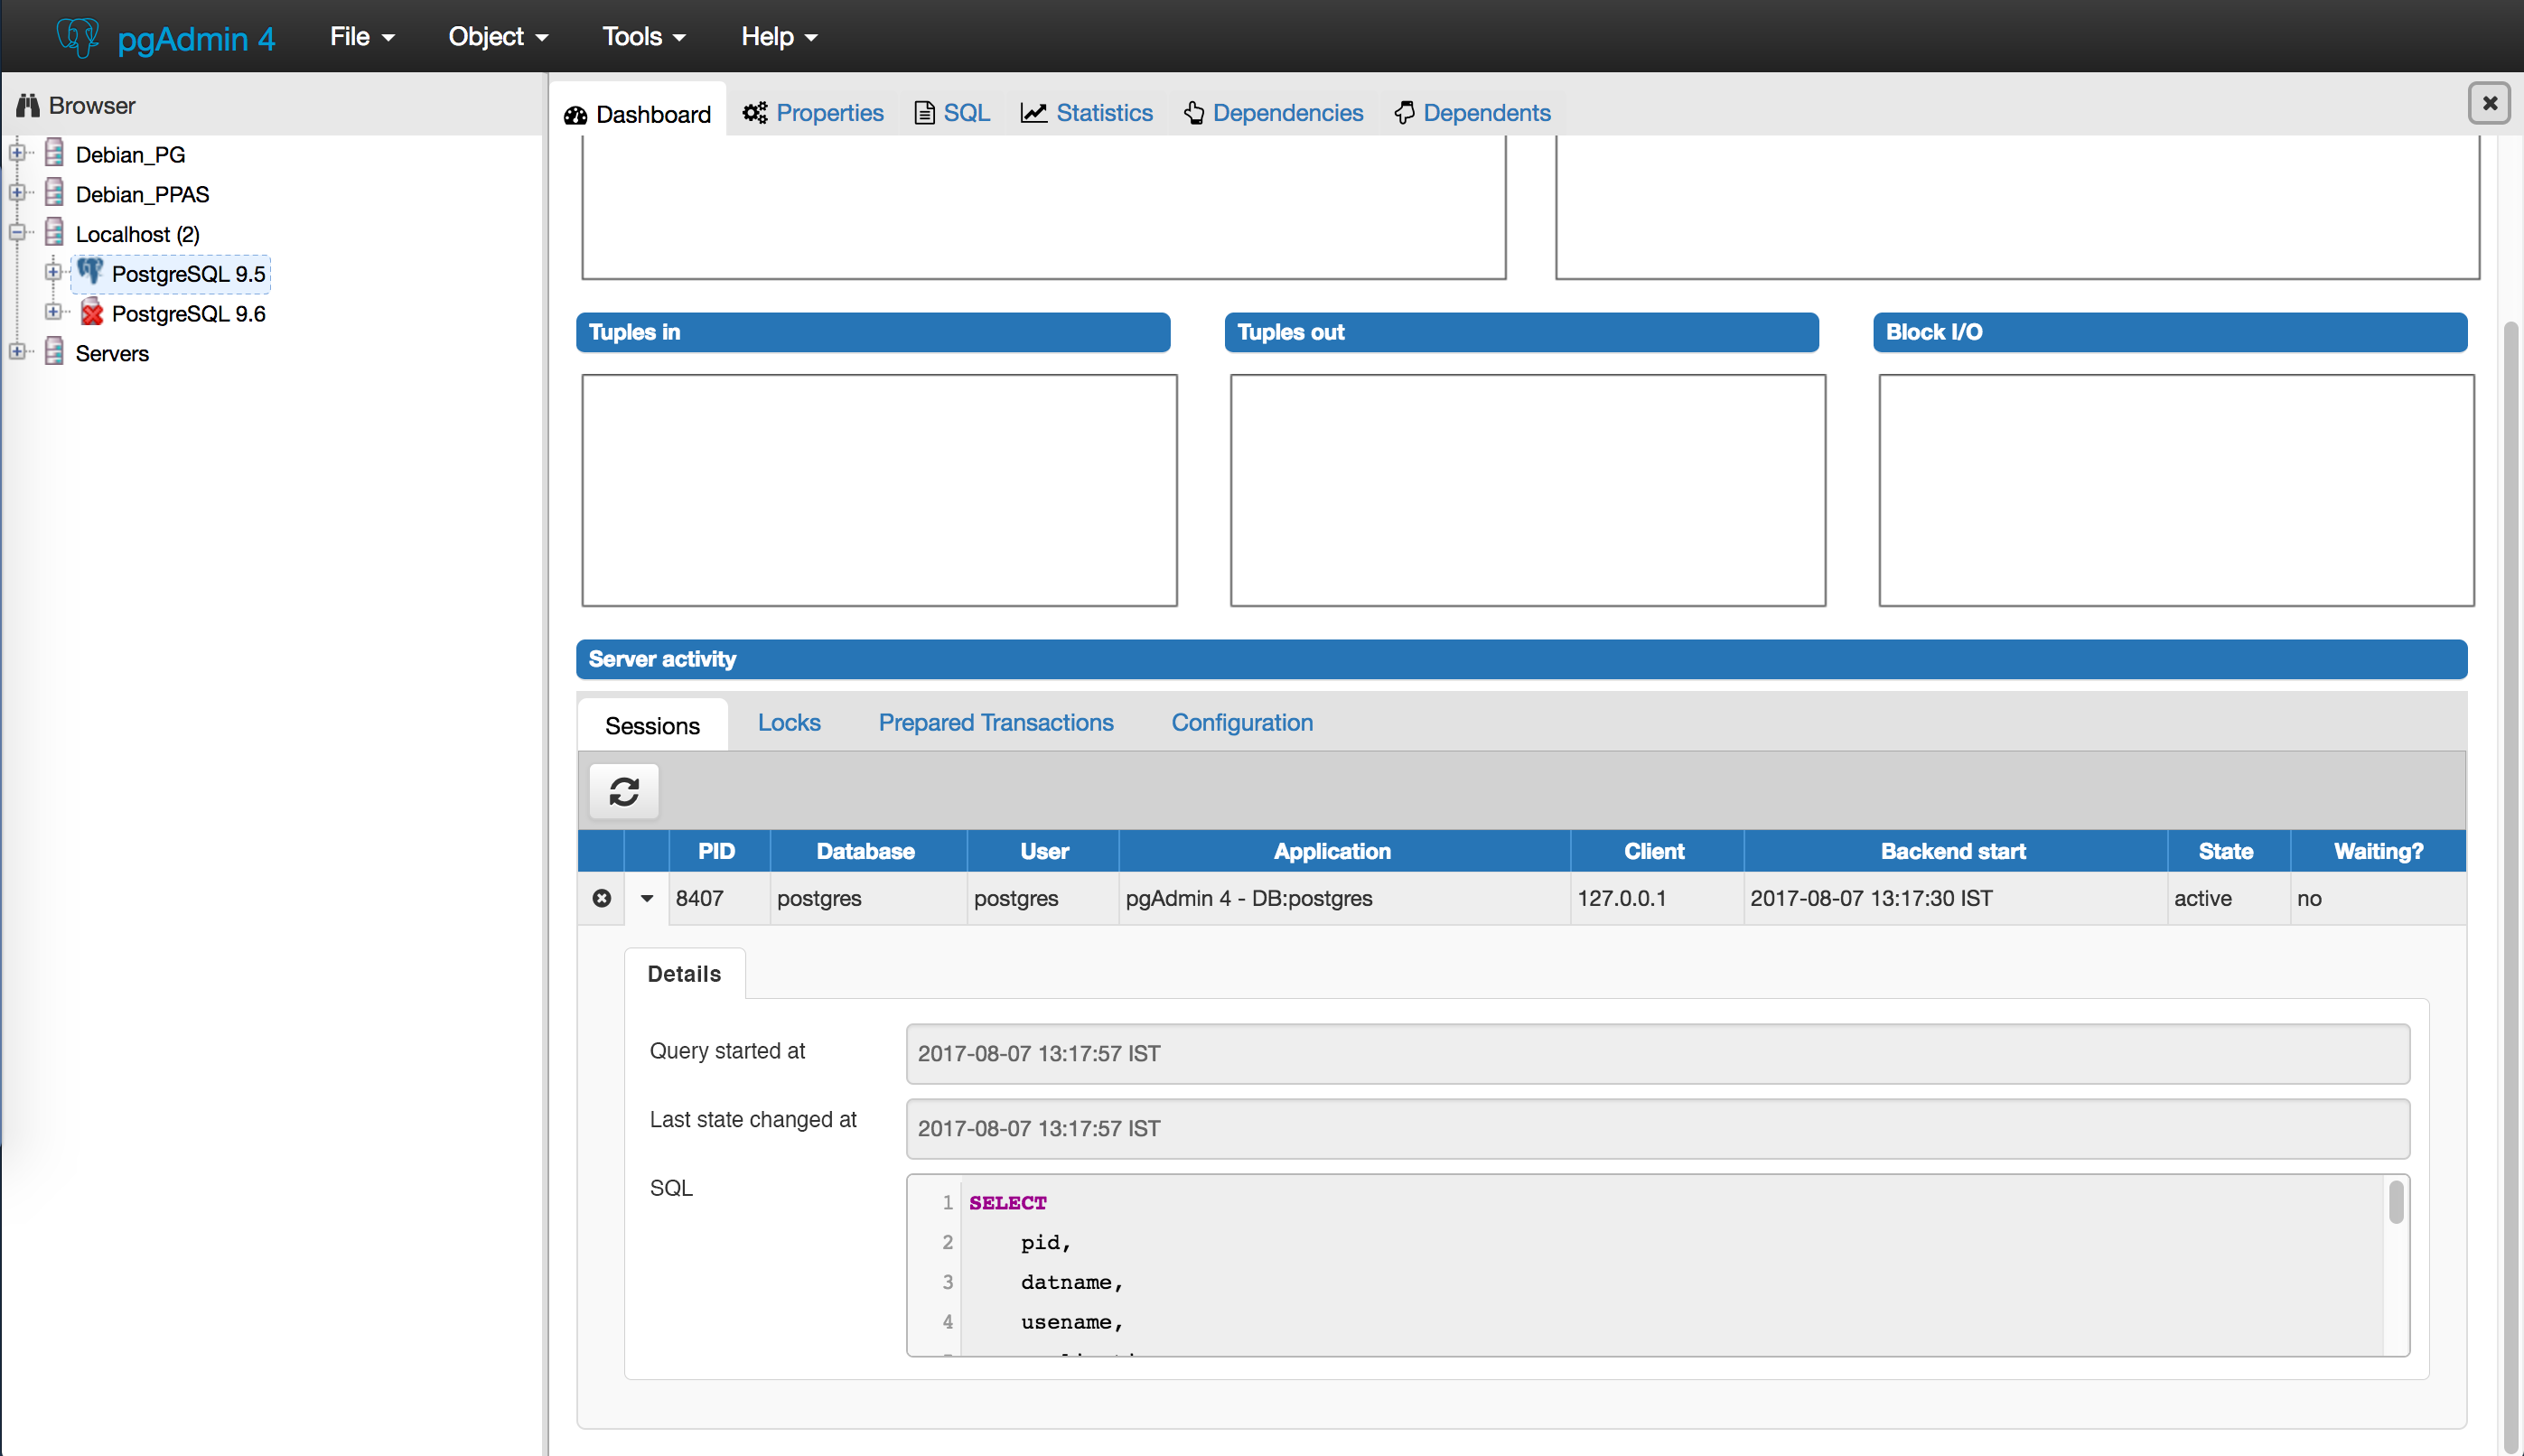Screen dimensions: 2524x1456
Task: Collapse session 8407 details row arrow
Action: coord(647,898)
